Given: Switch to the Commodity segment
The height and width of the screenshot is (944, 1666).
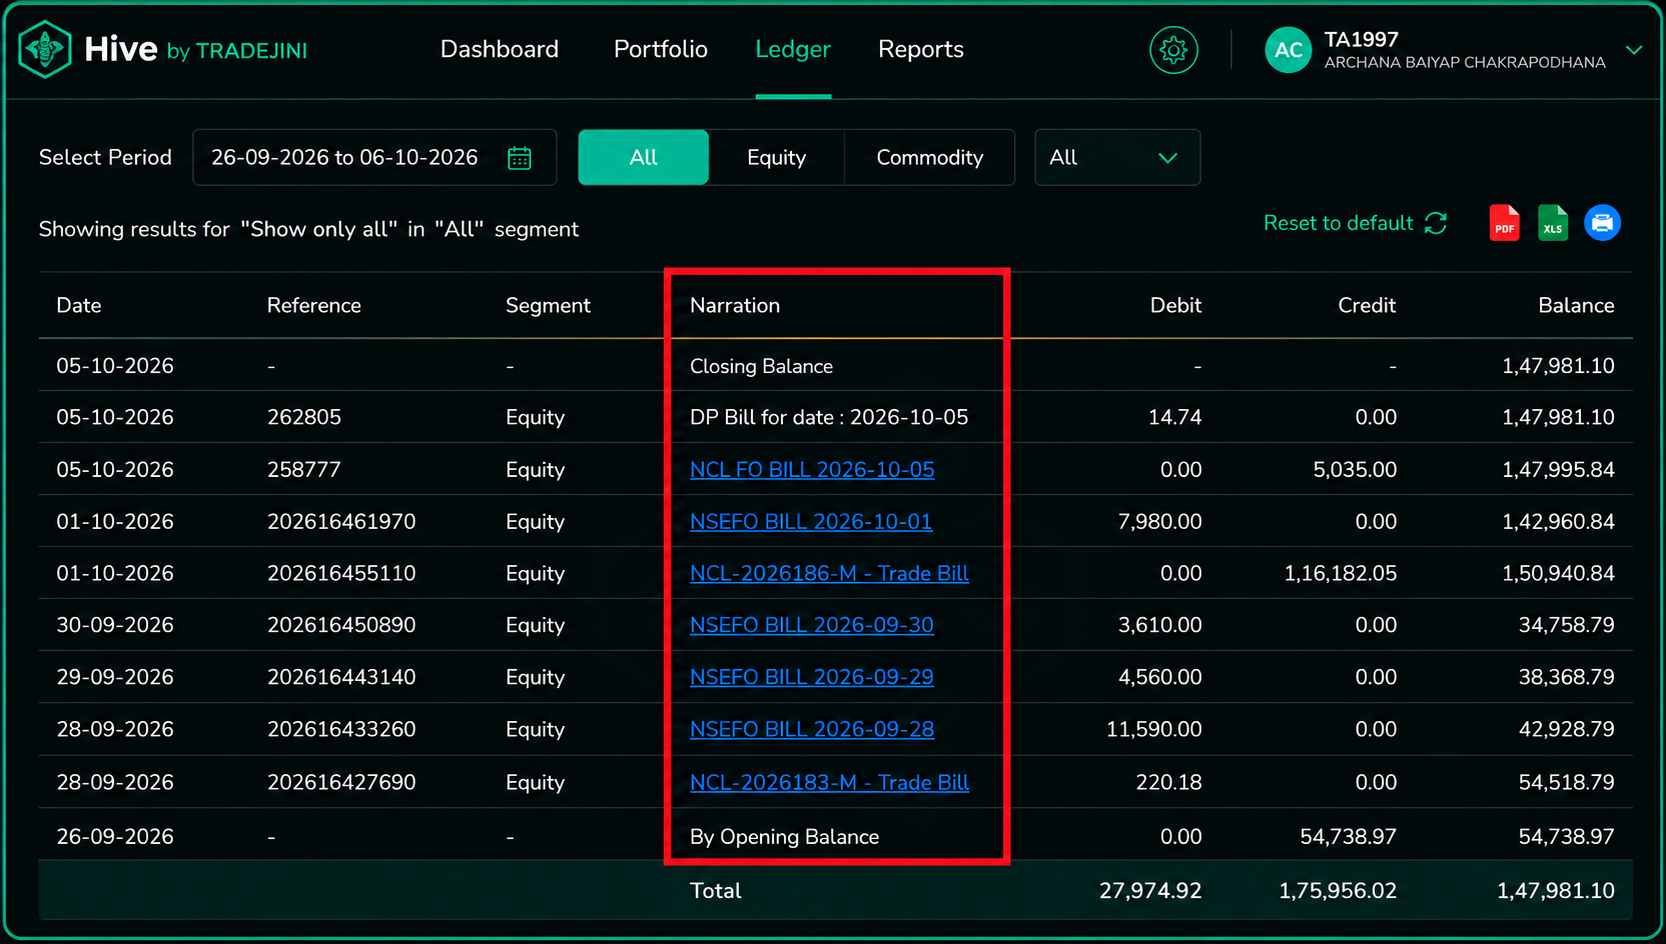Looking at the screenshot, I should click(x=930, y=157).
